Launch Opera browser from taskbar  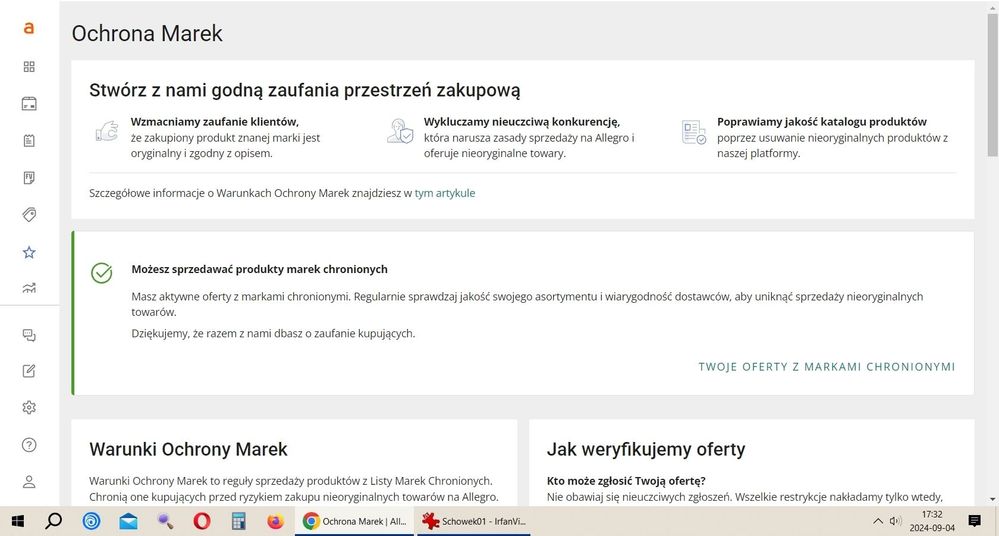(x=202, y=521)
